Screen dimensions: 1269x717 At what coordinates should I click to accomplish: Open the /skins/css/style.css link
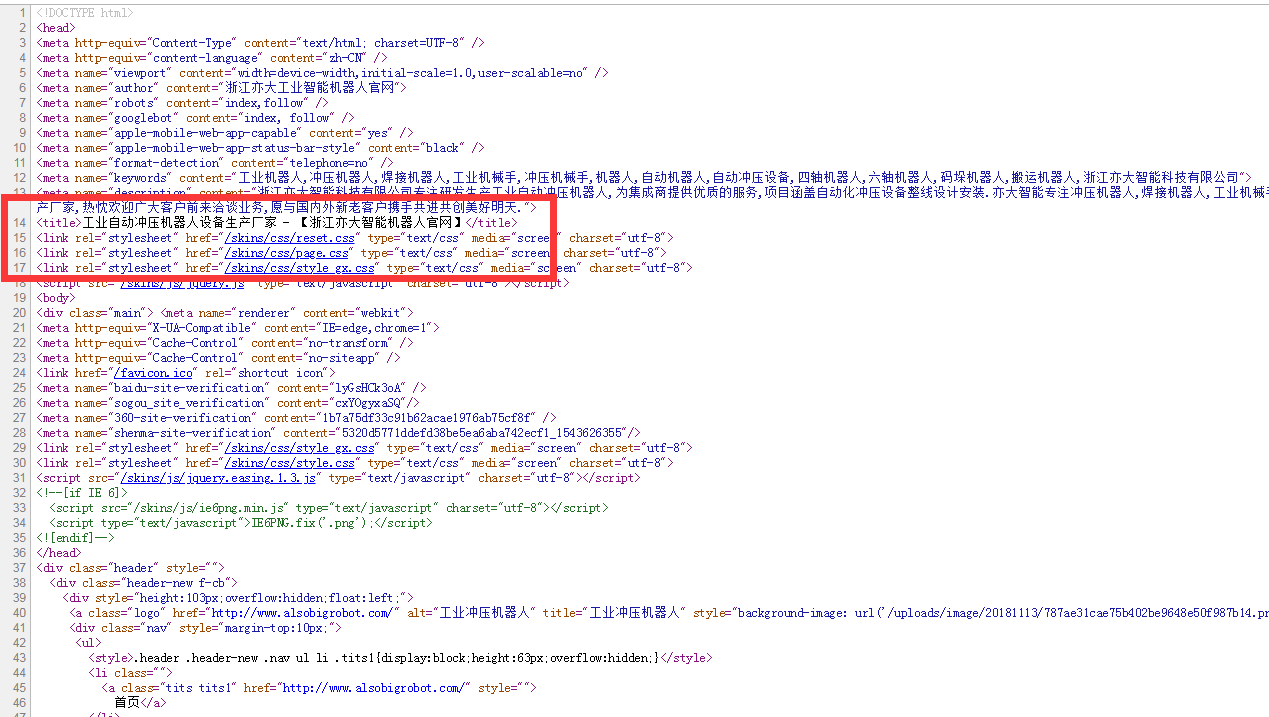pyautogui.click(x=290, y=463)
